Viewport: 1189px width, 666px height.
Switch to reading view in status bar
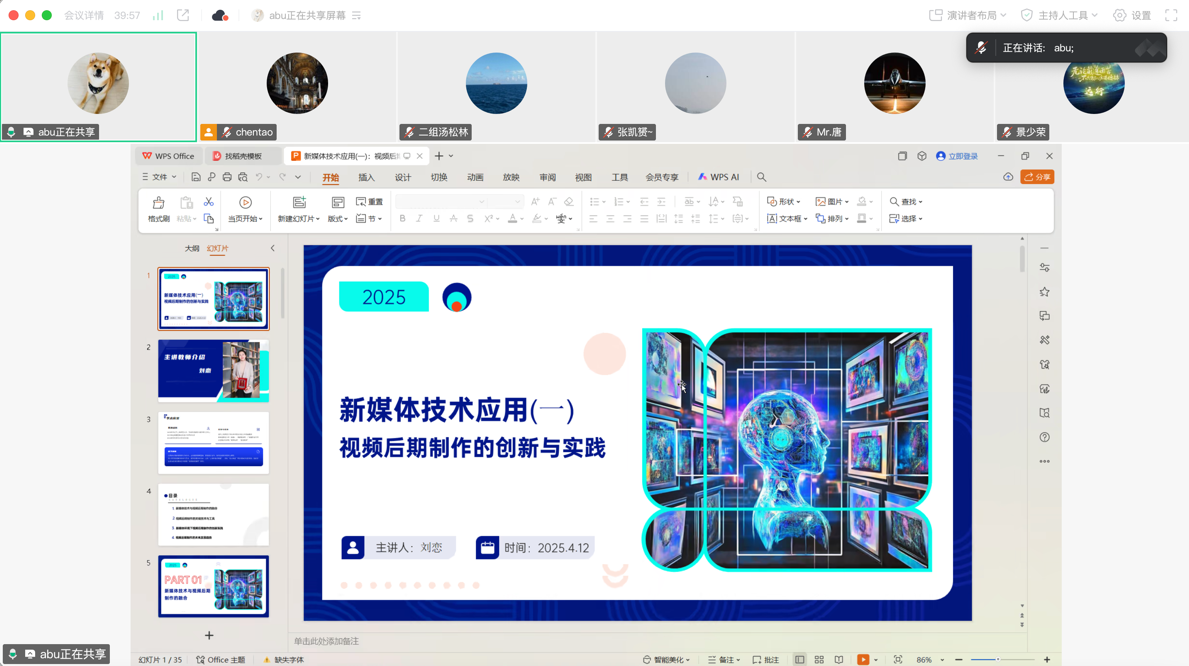coord(838,660)
